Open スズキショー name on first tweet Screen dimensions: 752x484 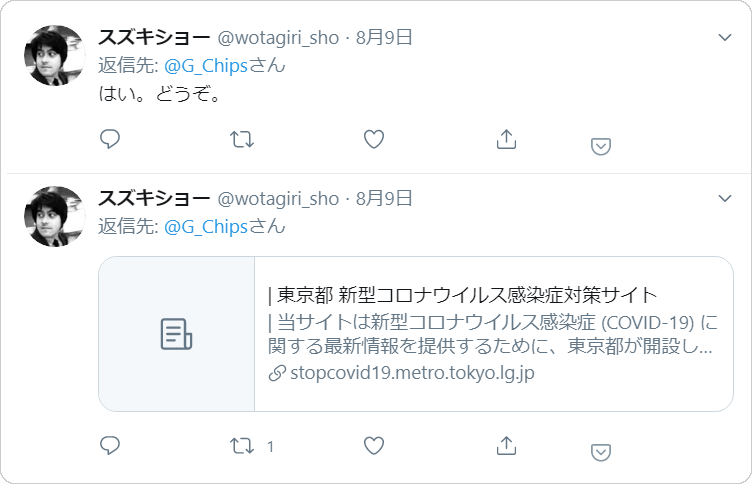[154, 37]
